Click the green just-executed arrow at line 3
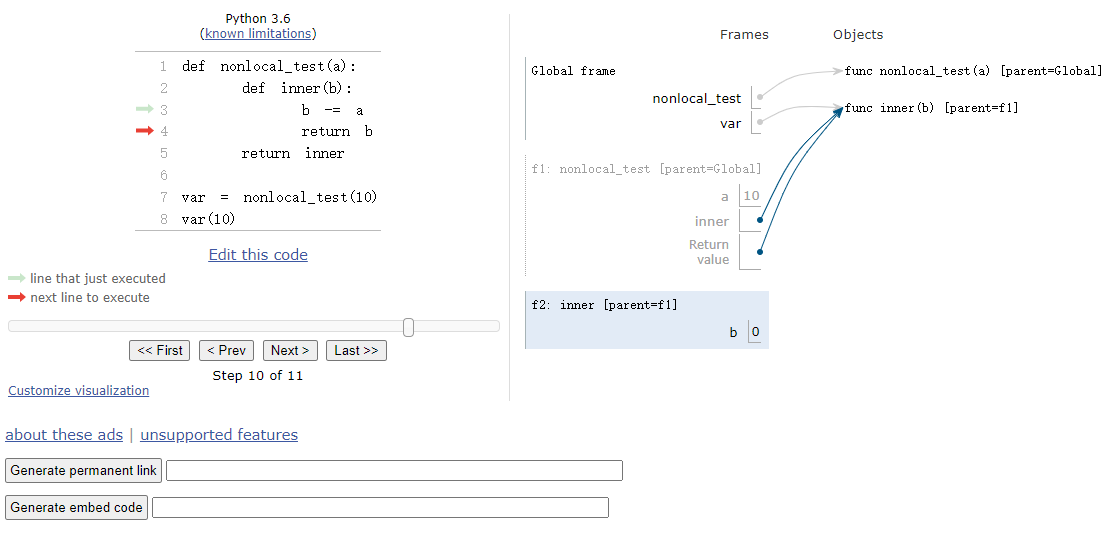The image size is (1113, 533). 145,109
